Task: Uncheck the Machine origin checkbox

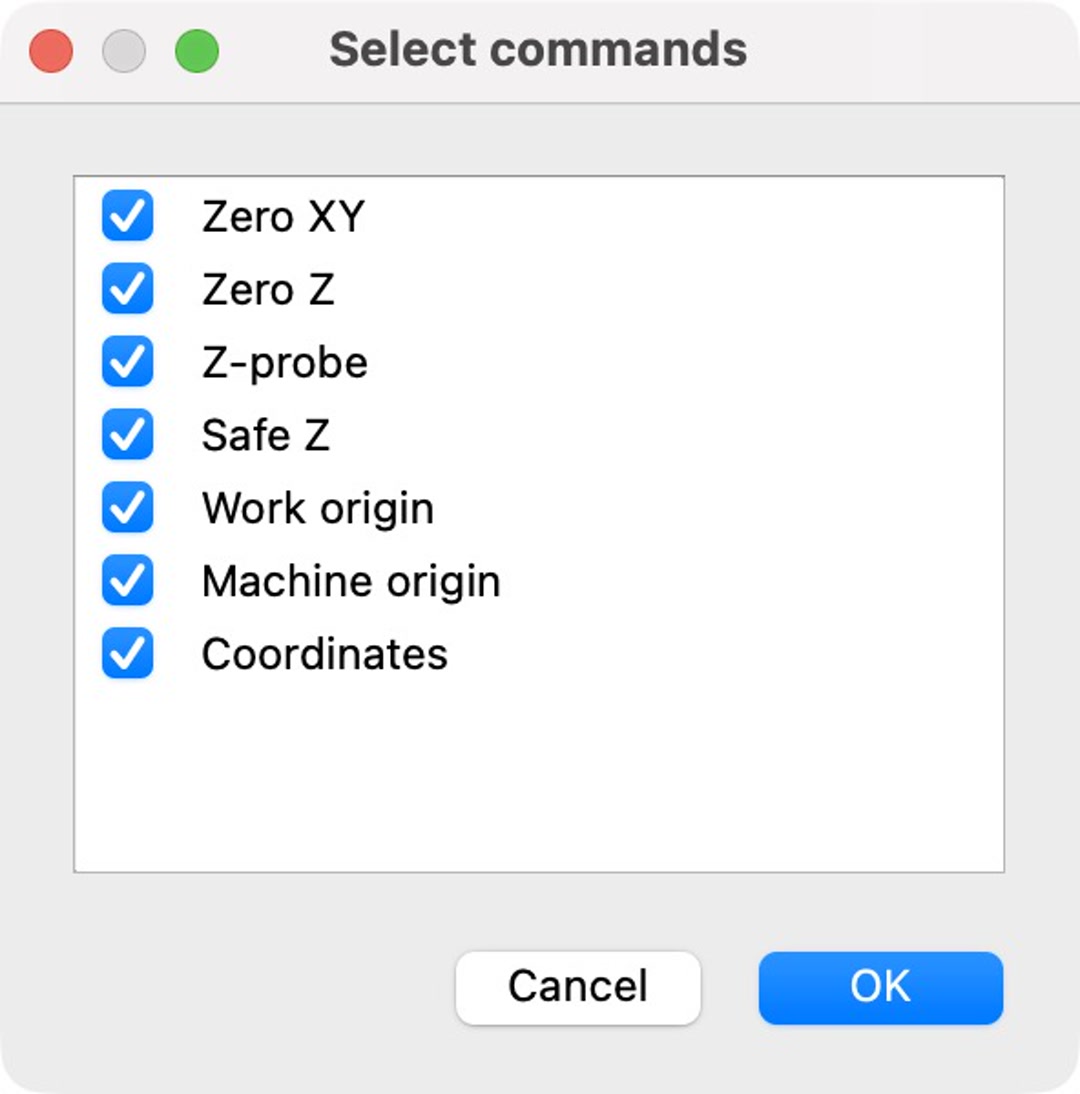Action: pos(127,581)
